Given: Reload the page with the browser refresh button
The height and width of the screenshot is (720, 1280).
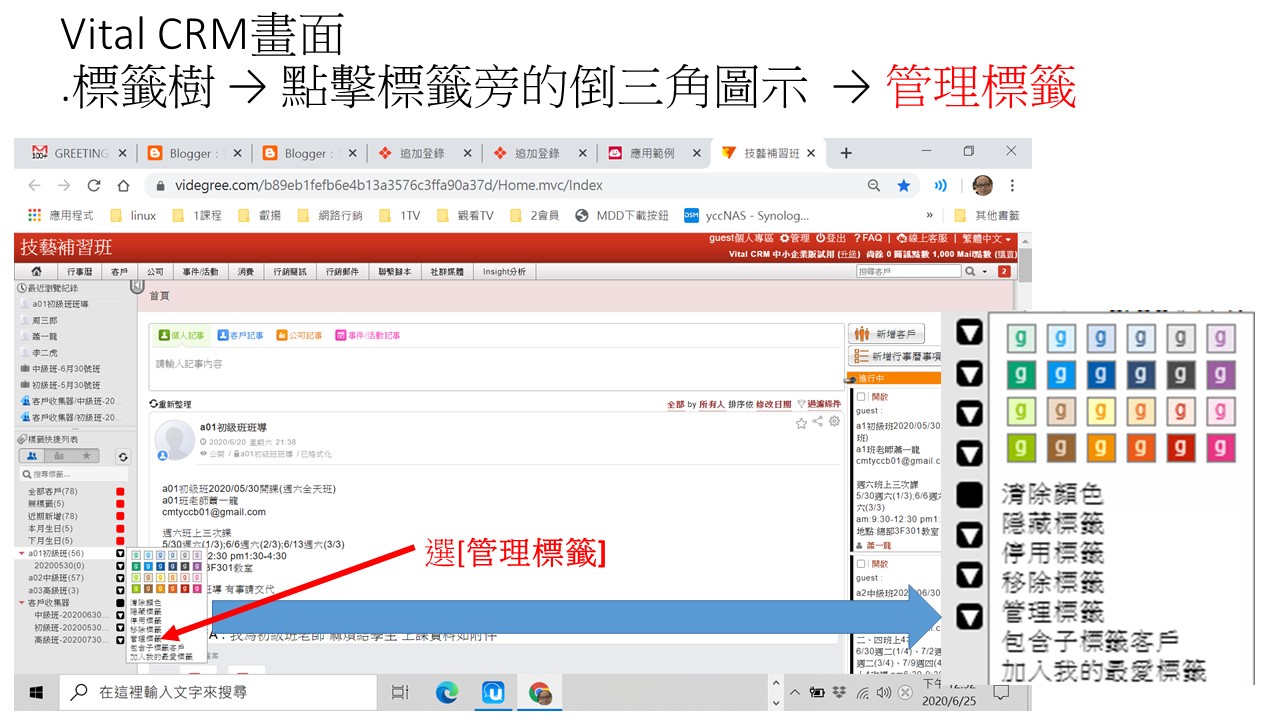Looking at the screenshot, I should [94, 185].
